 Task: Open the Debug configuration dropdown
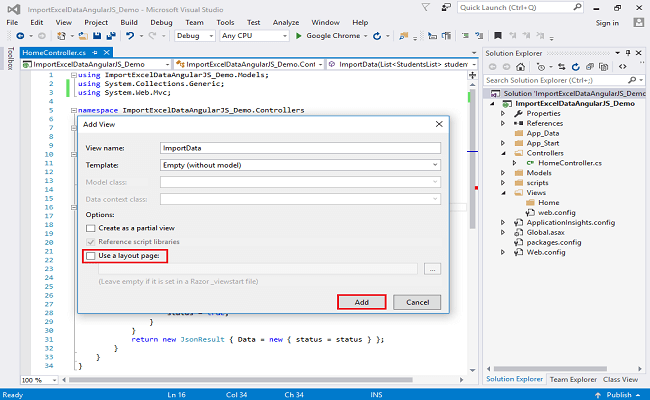[194, 36]
